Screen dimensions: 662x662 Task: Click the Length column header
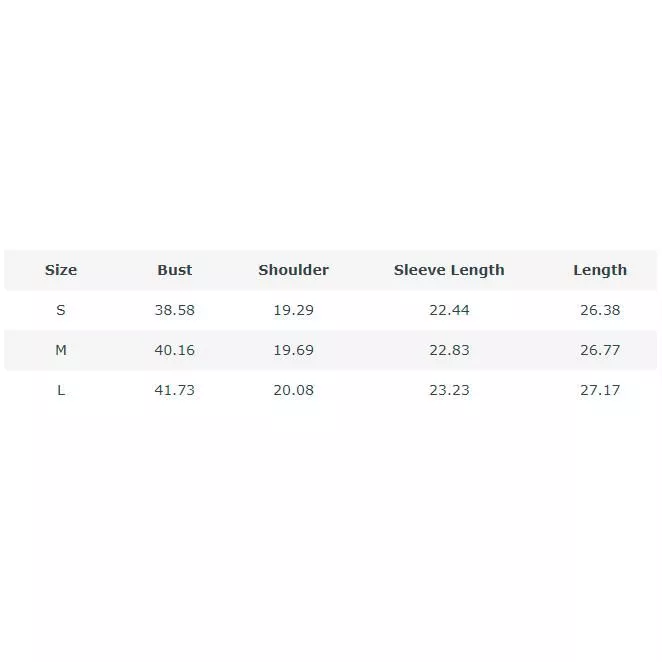[600, 270]
